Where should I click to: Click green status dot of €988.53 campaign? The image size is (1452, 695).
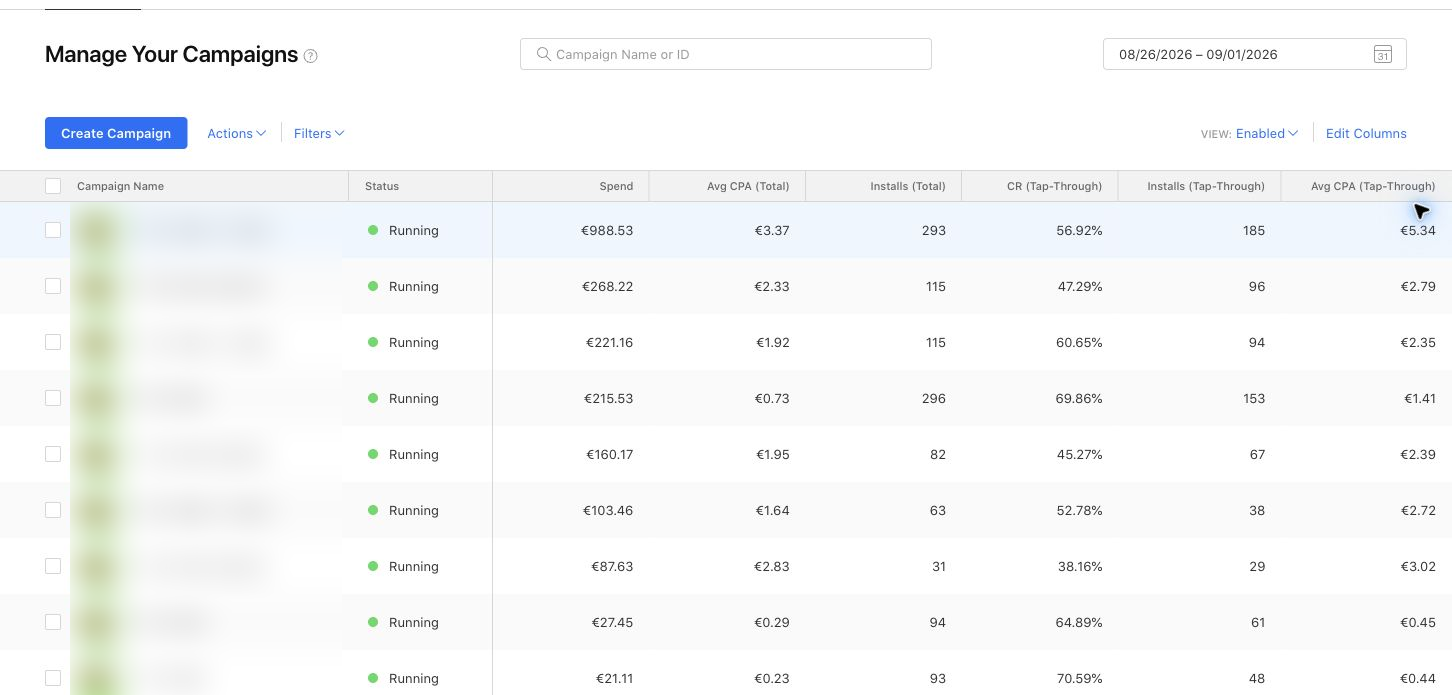coord(373,230)
